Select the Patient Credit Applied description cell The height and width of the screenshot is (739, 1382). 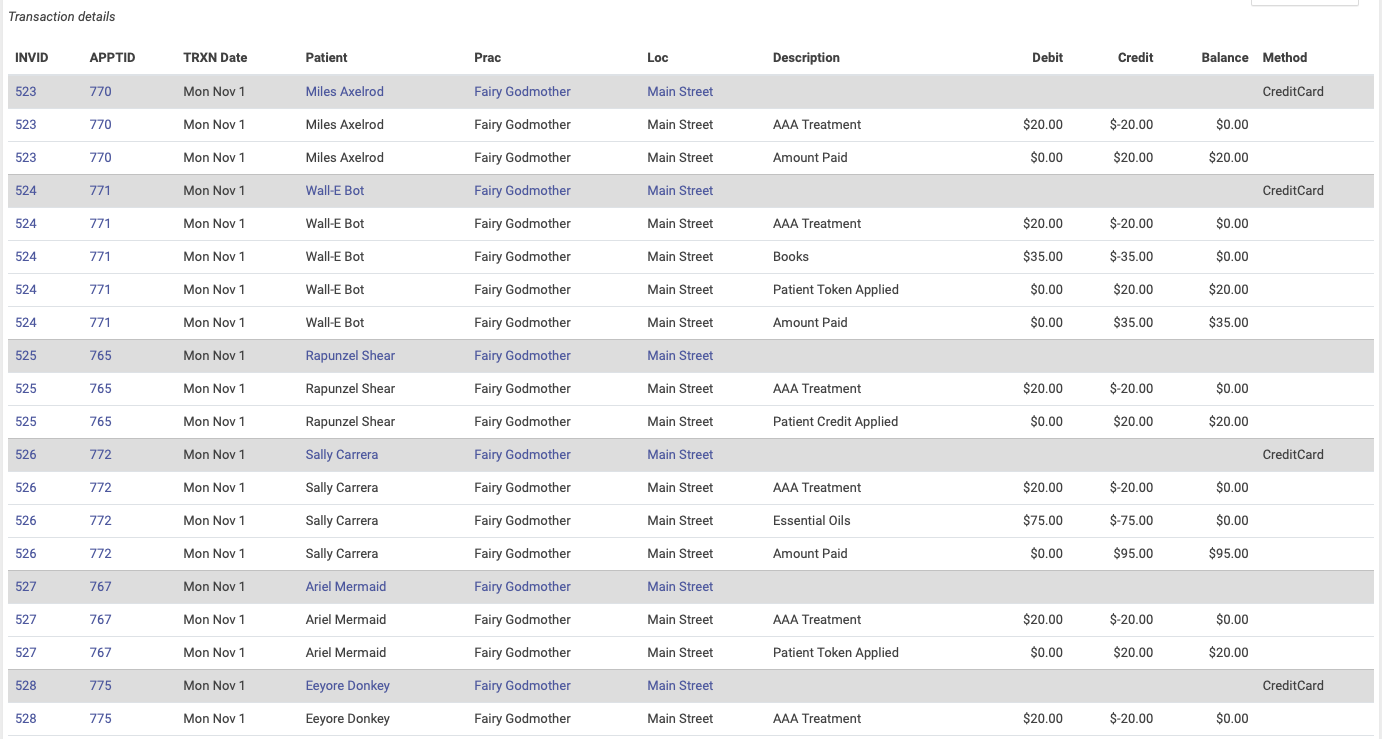coord(835,421)
